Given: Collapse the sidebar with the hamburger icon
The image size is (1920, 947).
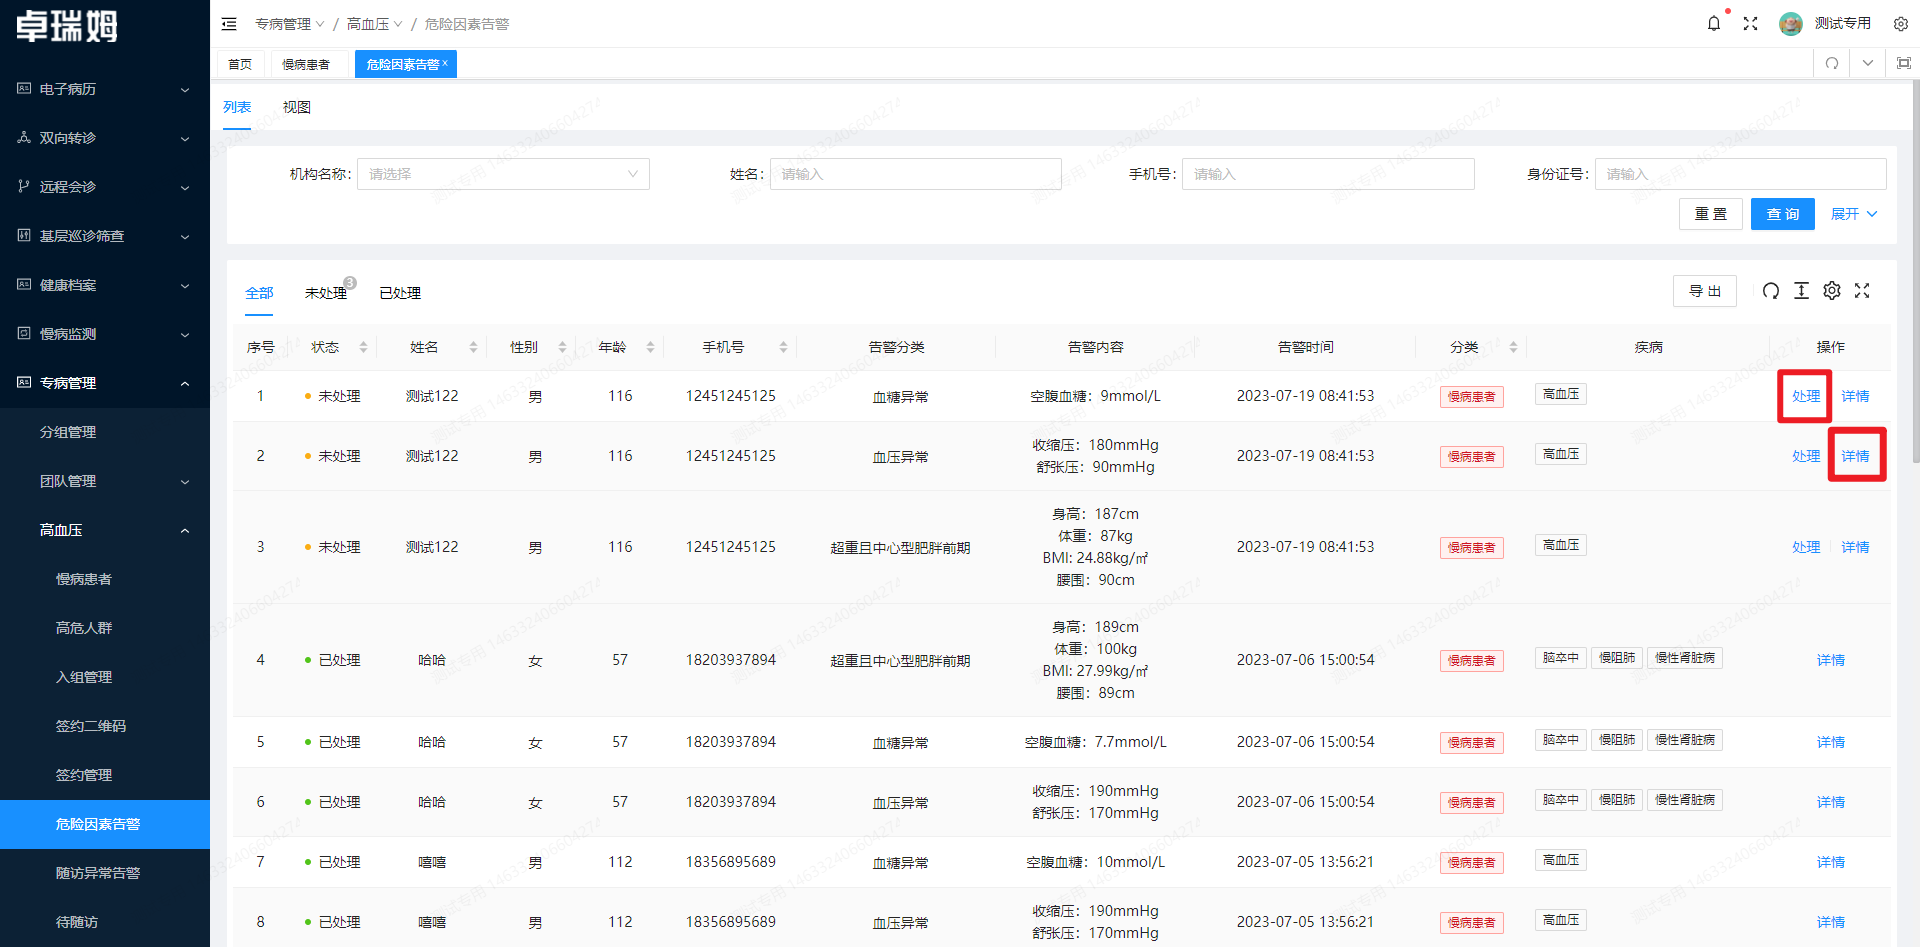Looking at the screenshot, I should [x=229, y=24].
